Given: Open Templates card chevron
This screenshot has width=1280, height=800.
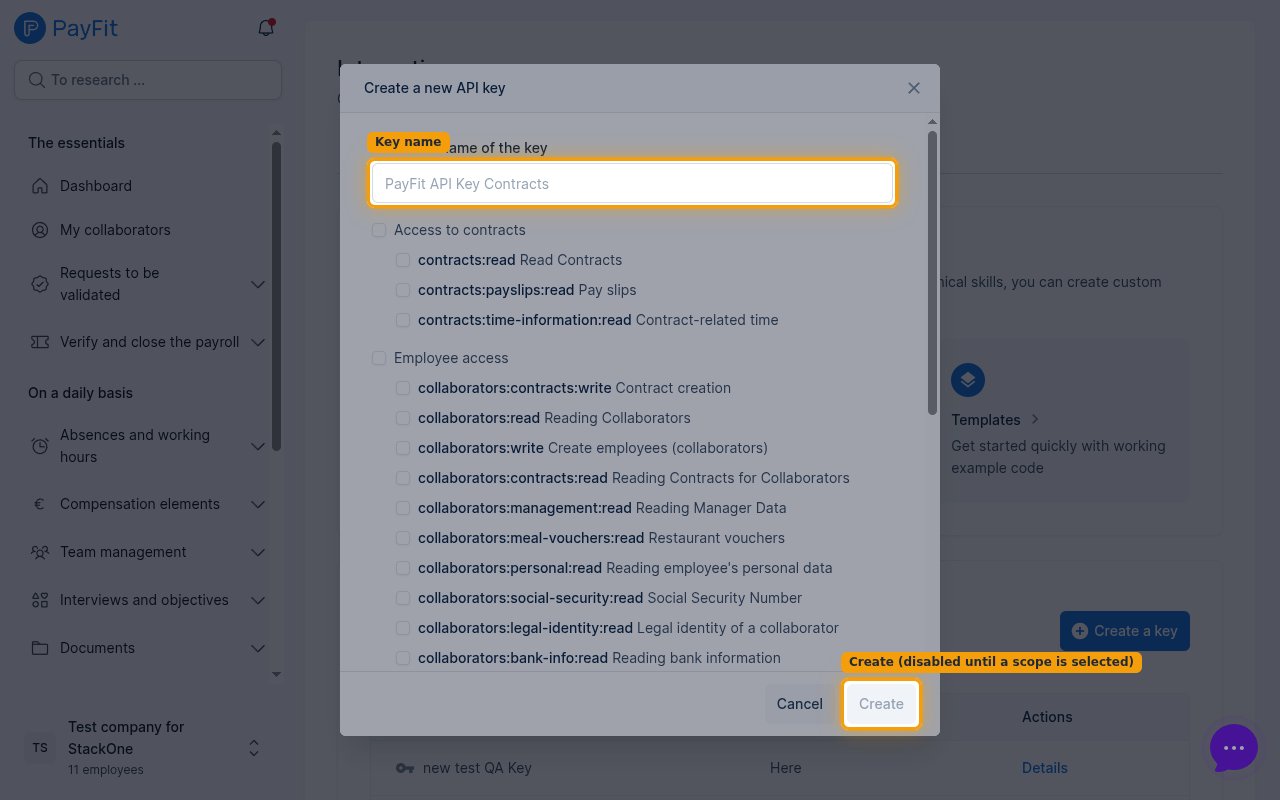Looking at the screenshot, I should (1035, 420).
